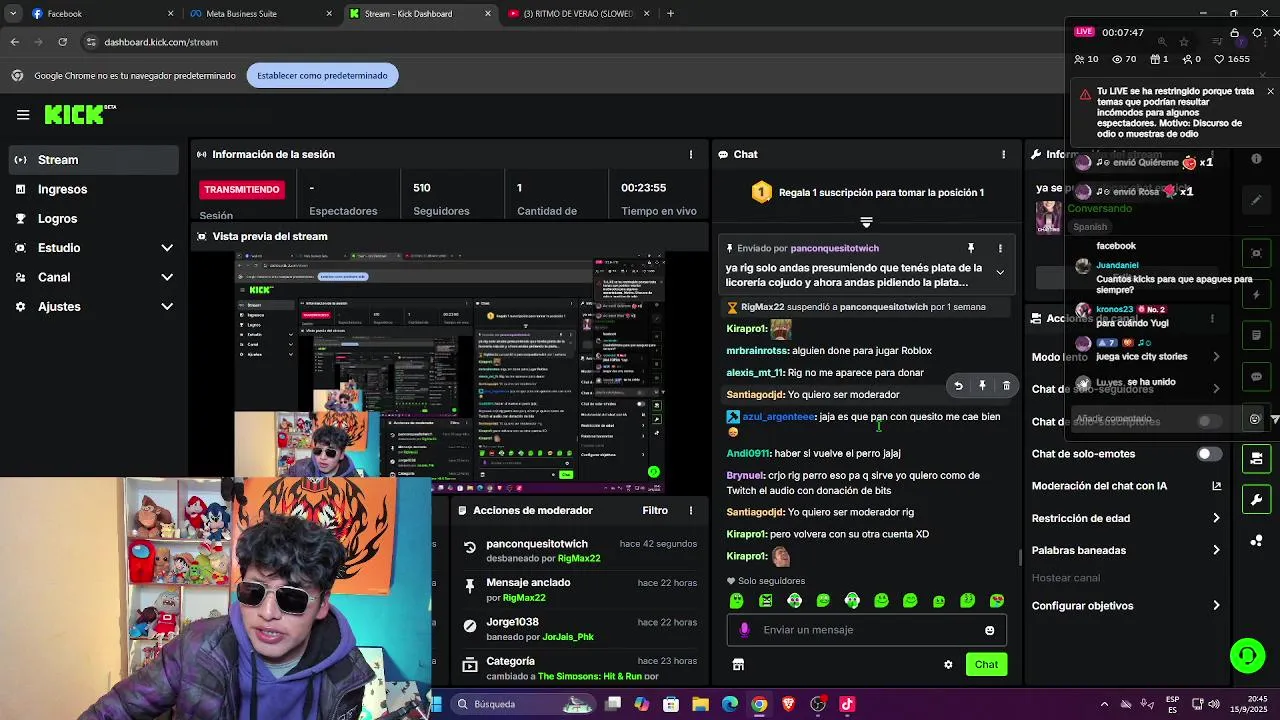
Task: Click the Enviar un mensaje field
Action: [865, 630]
